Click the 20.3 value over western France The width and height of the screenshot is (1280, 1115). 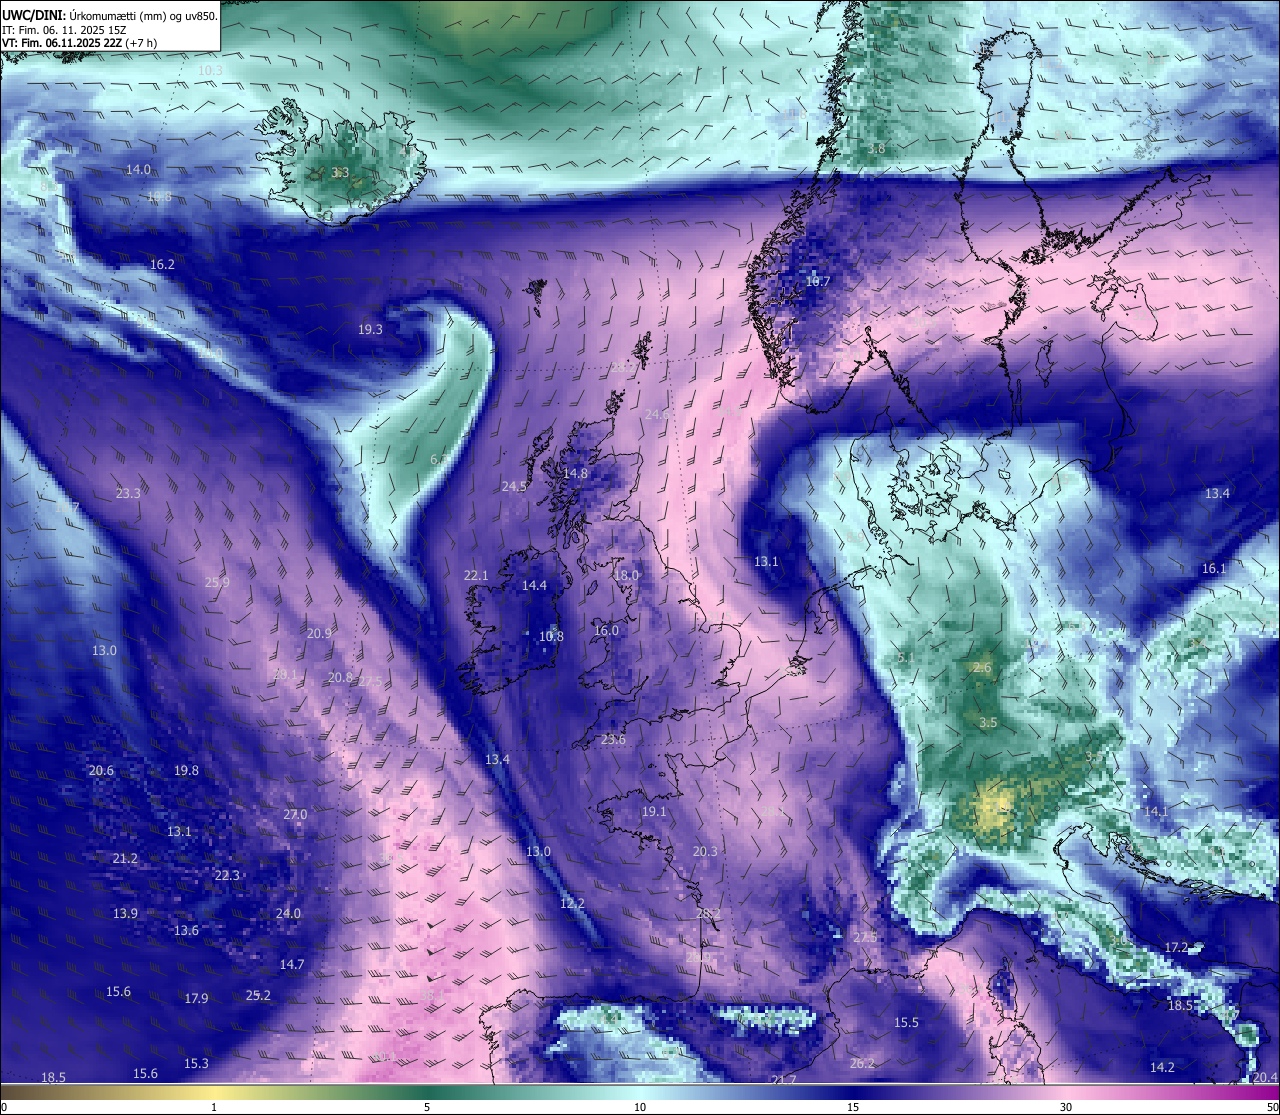[705, 851]
